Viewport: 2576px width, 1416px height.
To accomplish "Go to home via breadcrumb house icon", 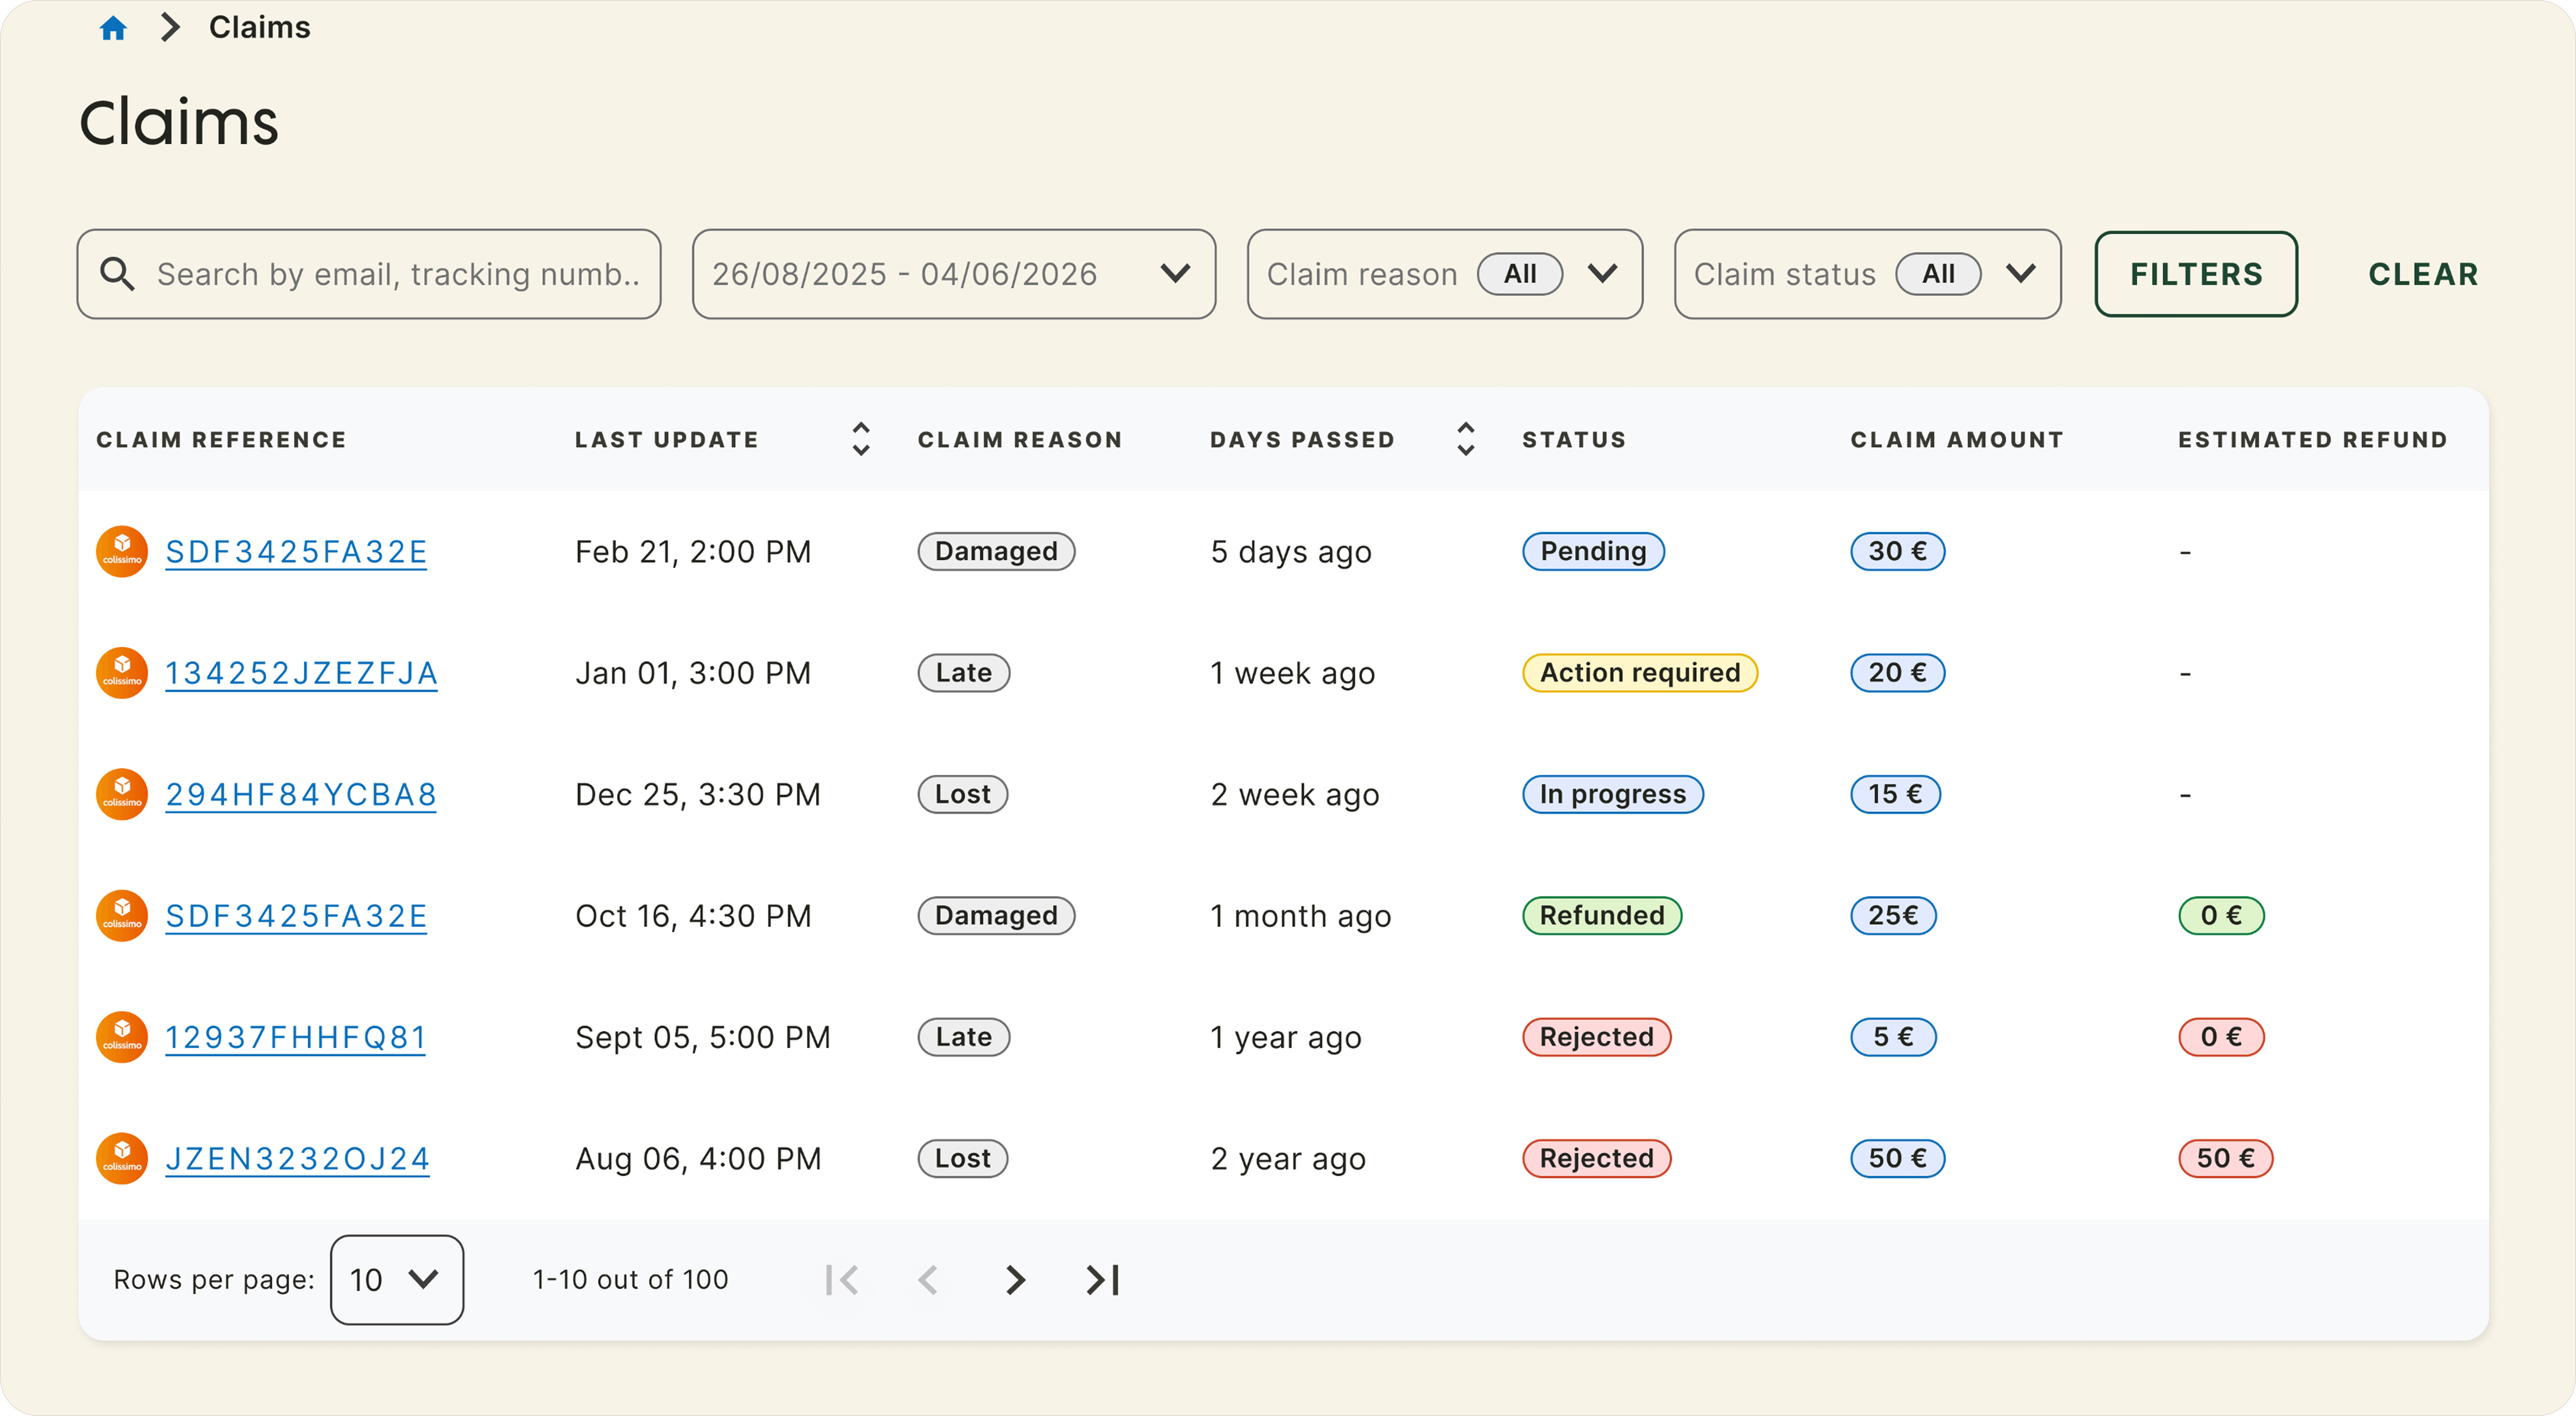I will 113,28.
